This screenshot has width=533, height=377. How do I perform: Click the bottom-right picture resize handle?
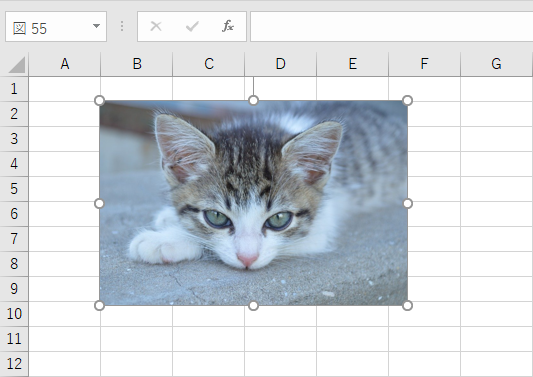[x=407, y=306]
